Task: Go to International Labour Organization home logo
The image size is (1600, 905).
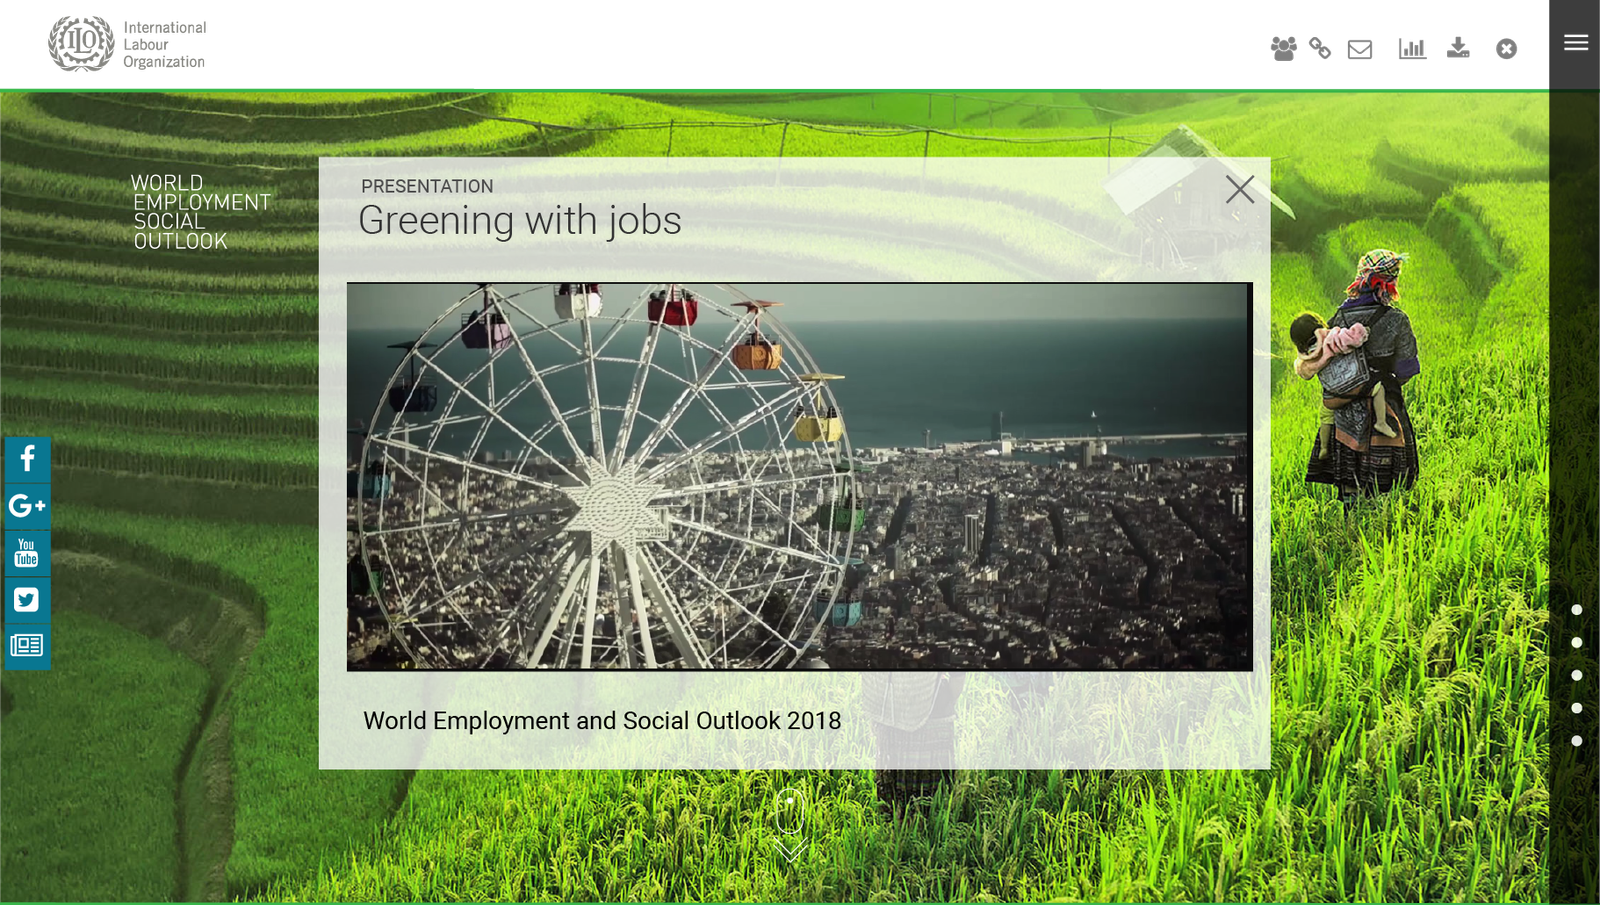Action: [x=128, y=45]
